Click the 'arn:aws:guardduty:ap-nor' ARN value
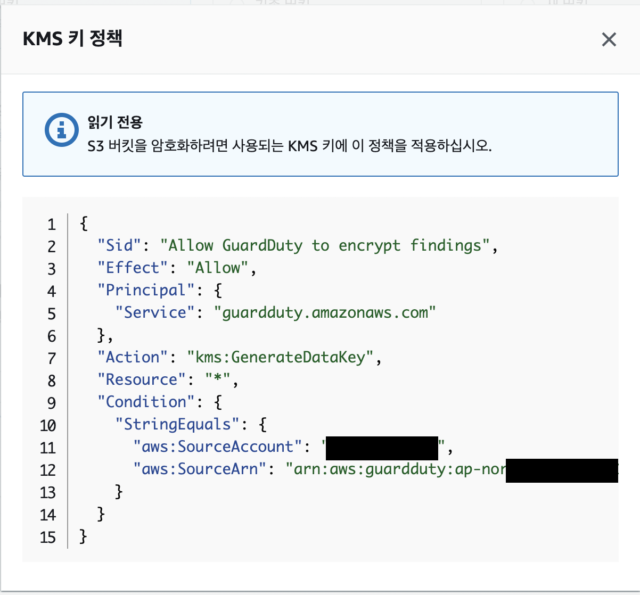Image resolution: width=640 pixels, height=595 pixels. point(396,469)
